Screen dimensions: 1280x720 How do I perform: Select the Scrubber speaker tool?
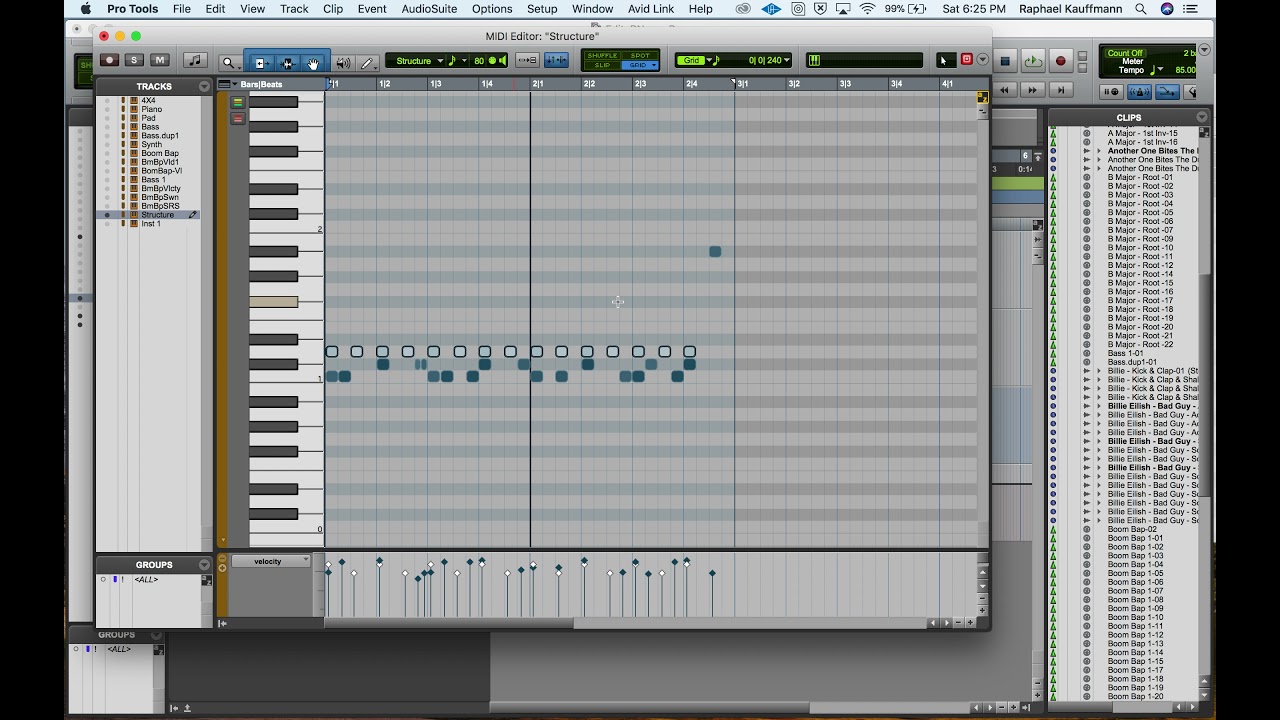click(x=343, y=62)
